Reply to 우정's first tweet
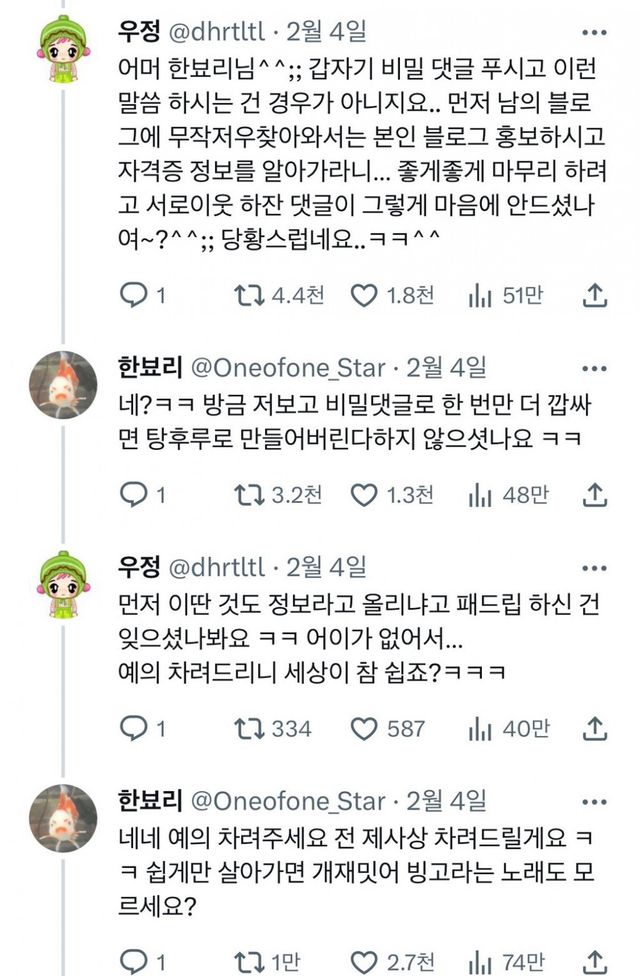640x976 pixels. 133,295
